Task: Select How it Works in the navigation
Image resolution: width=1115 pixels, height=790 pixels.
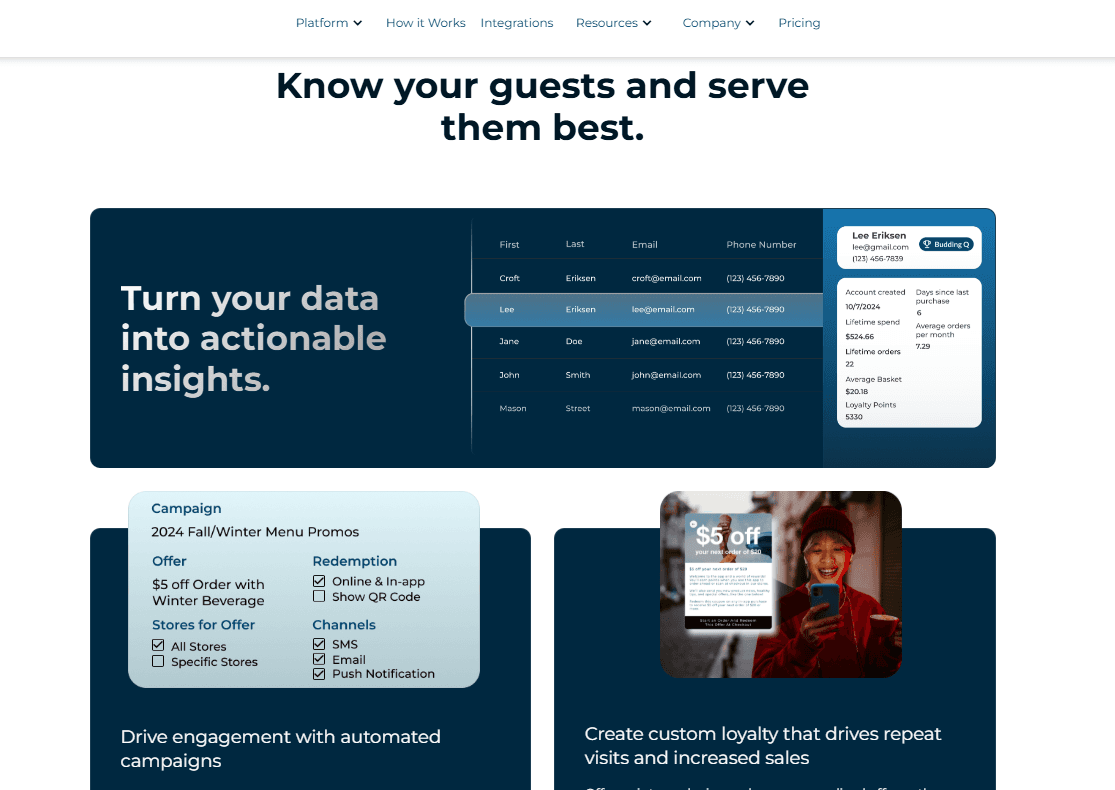Action: click(425, 22)
